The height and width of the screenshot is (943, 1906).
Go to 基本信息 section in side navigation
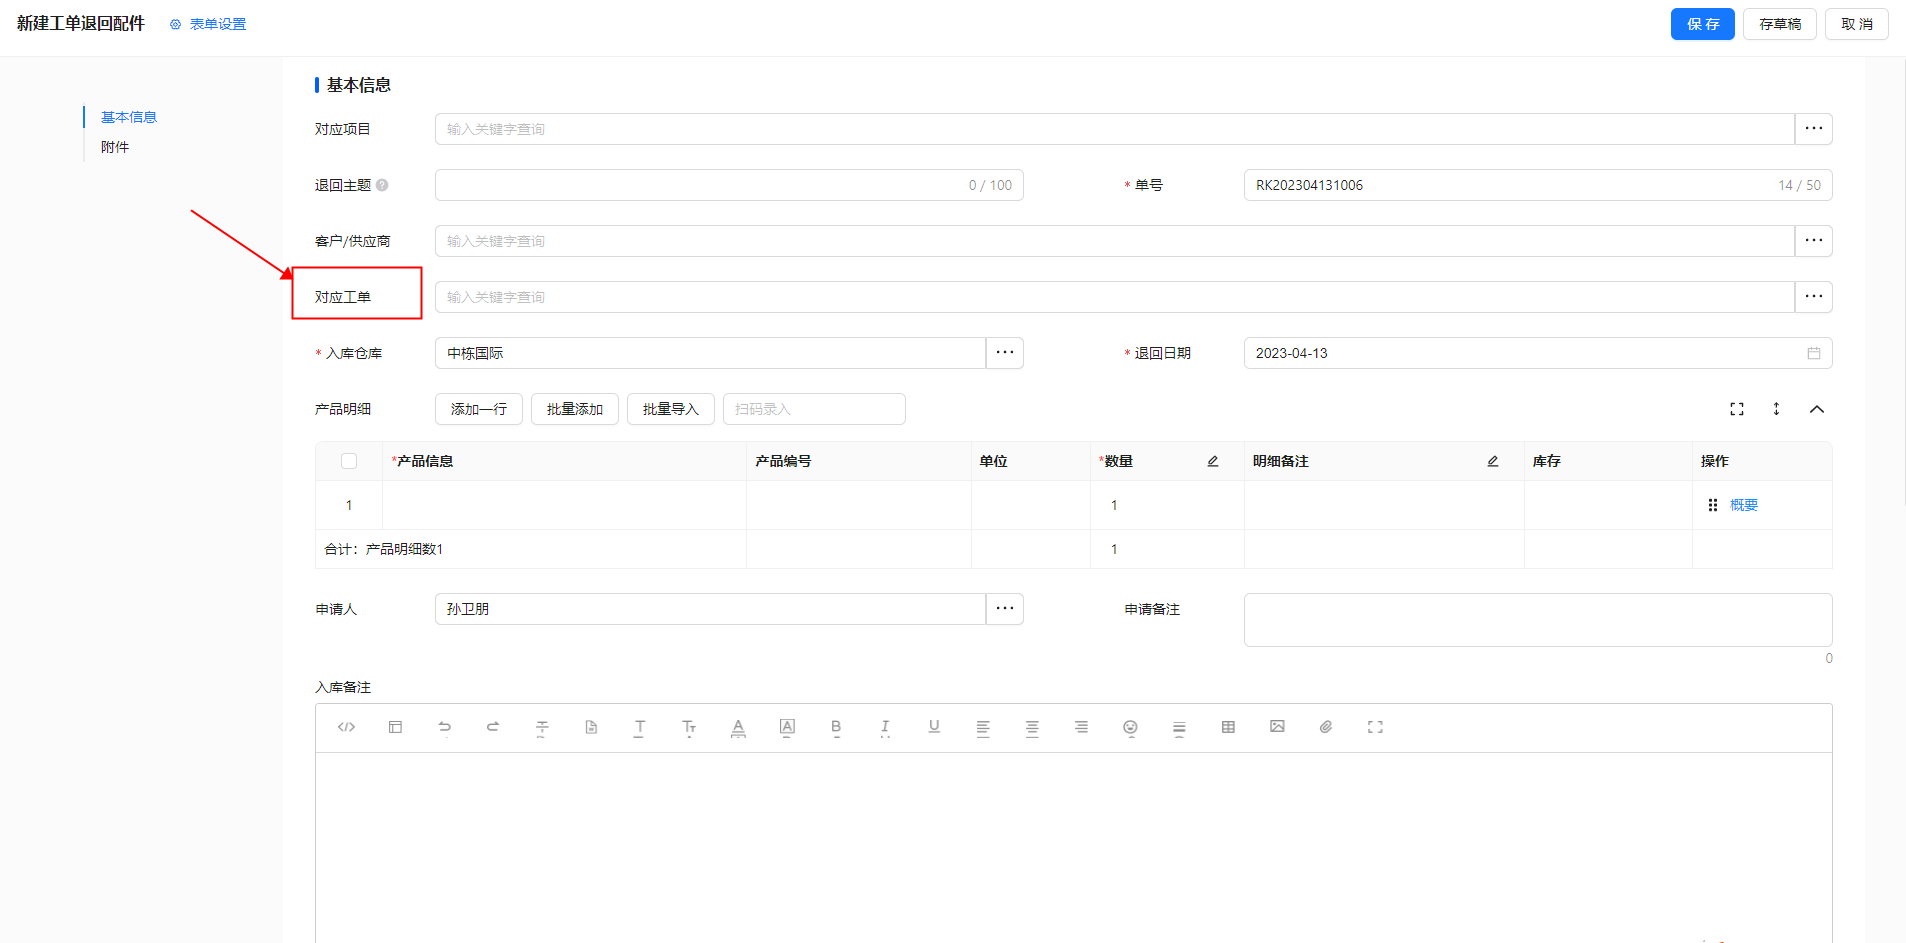pyautogui.click(x=129, y=117)
